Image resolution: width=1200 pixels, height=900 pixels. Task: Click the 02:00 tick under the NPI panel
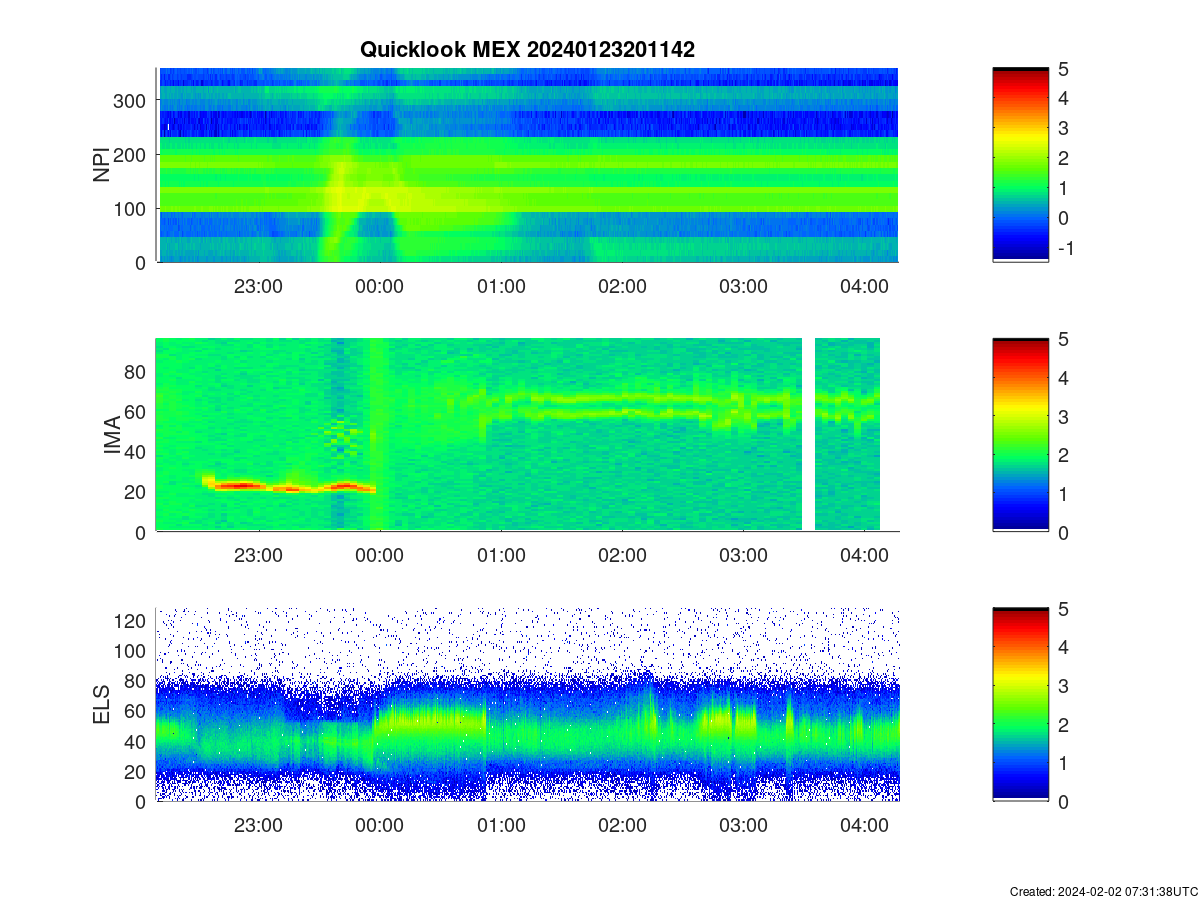(622, 286)
